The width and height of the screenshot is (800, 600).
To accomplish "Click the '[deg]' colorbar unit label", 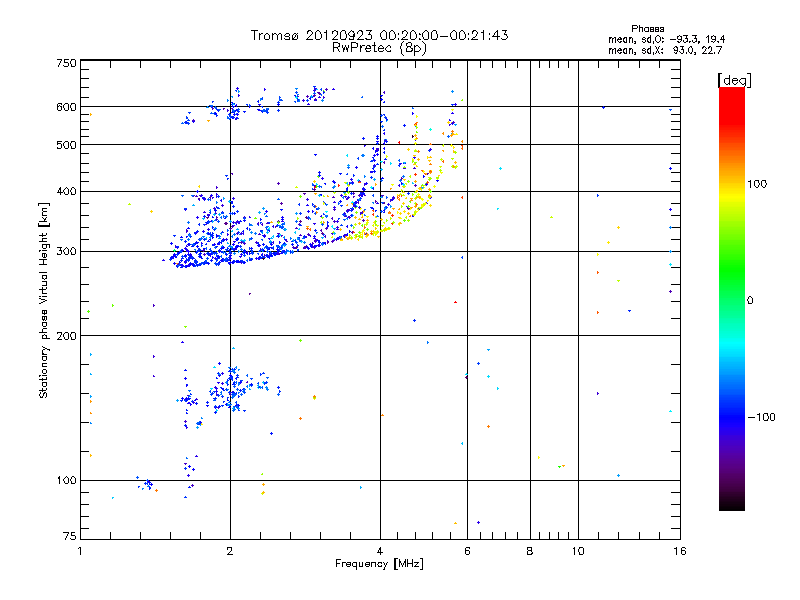I will point(734,80).
